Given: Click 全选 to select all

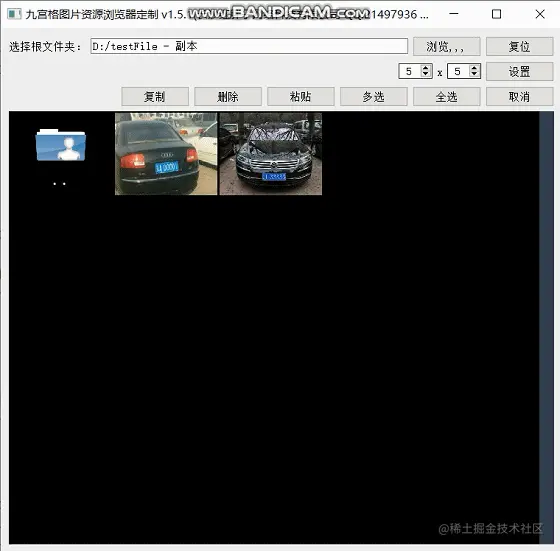Looking at the screenshot, I should point(446,96).
